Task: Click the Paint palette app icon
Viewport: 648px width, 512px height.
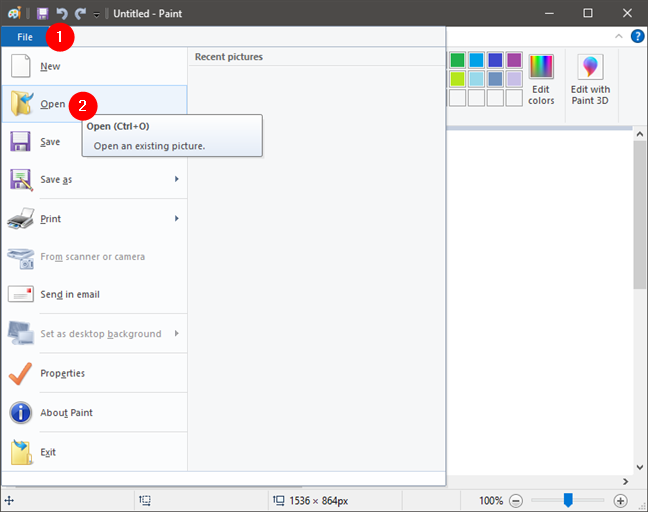Action: [14, 14]
